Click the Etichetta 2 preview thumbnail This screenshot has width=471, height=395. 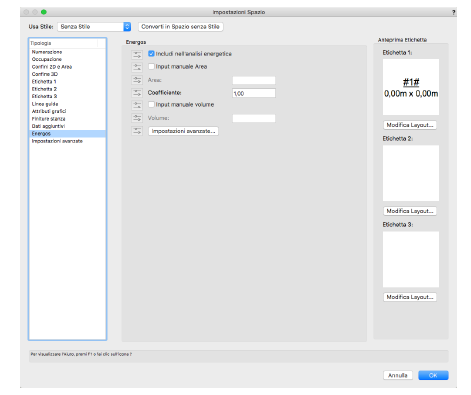pos(411,173)
